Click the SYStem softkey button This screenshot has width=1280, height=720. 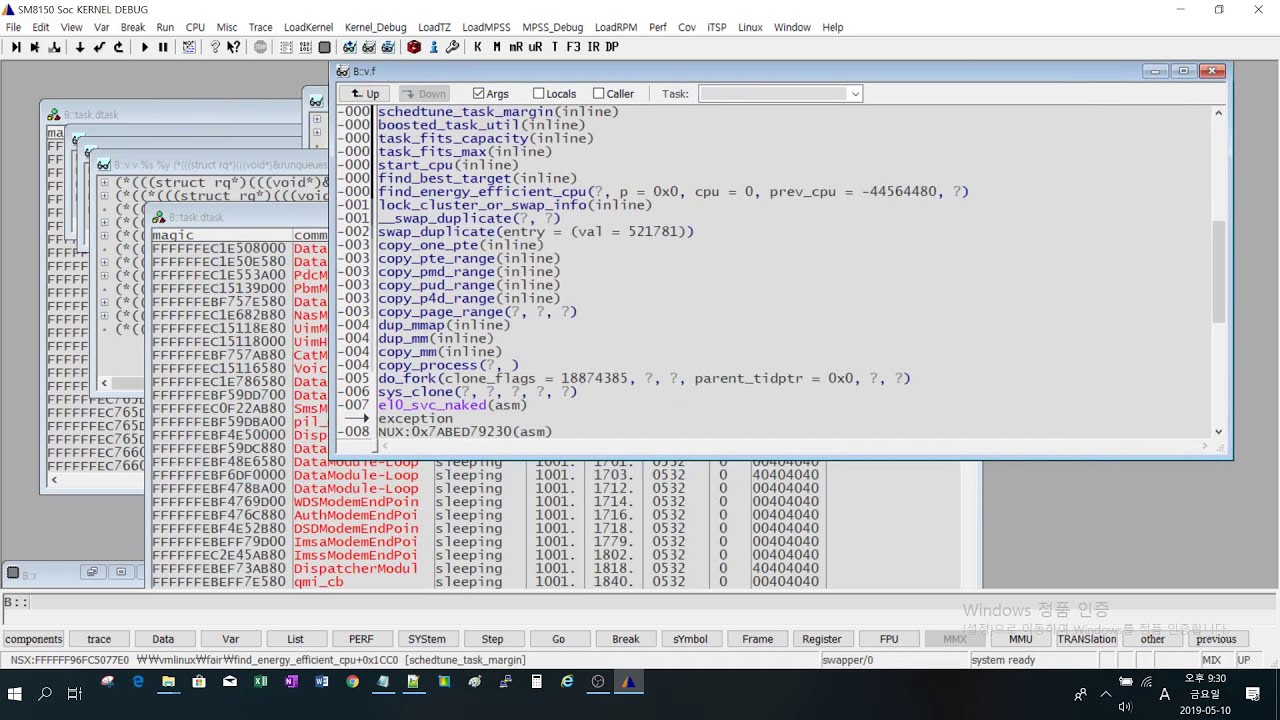coord(427,639)
